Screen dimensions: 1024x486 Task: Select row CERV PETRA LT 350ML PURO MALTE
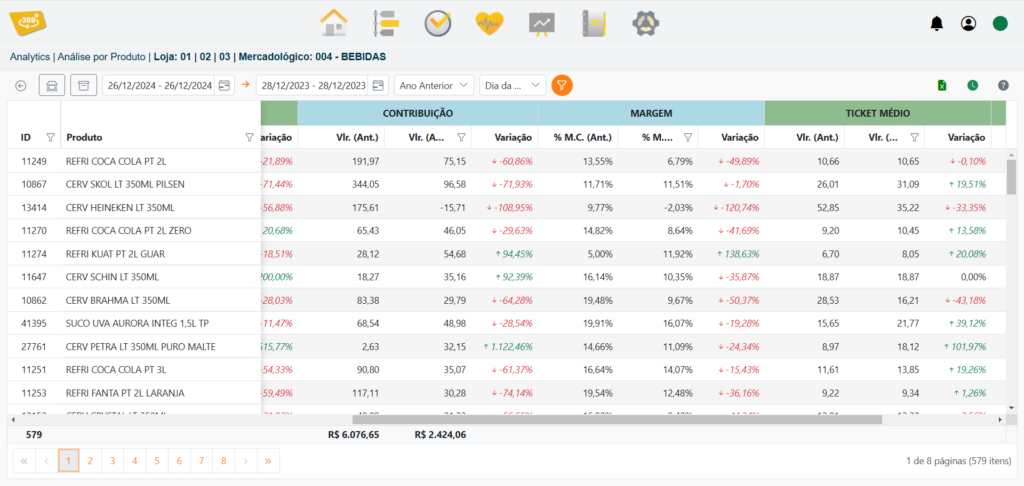[507, 347]
